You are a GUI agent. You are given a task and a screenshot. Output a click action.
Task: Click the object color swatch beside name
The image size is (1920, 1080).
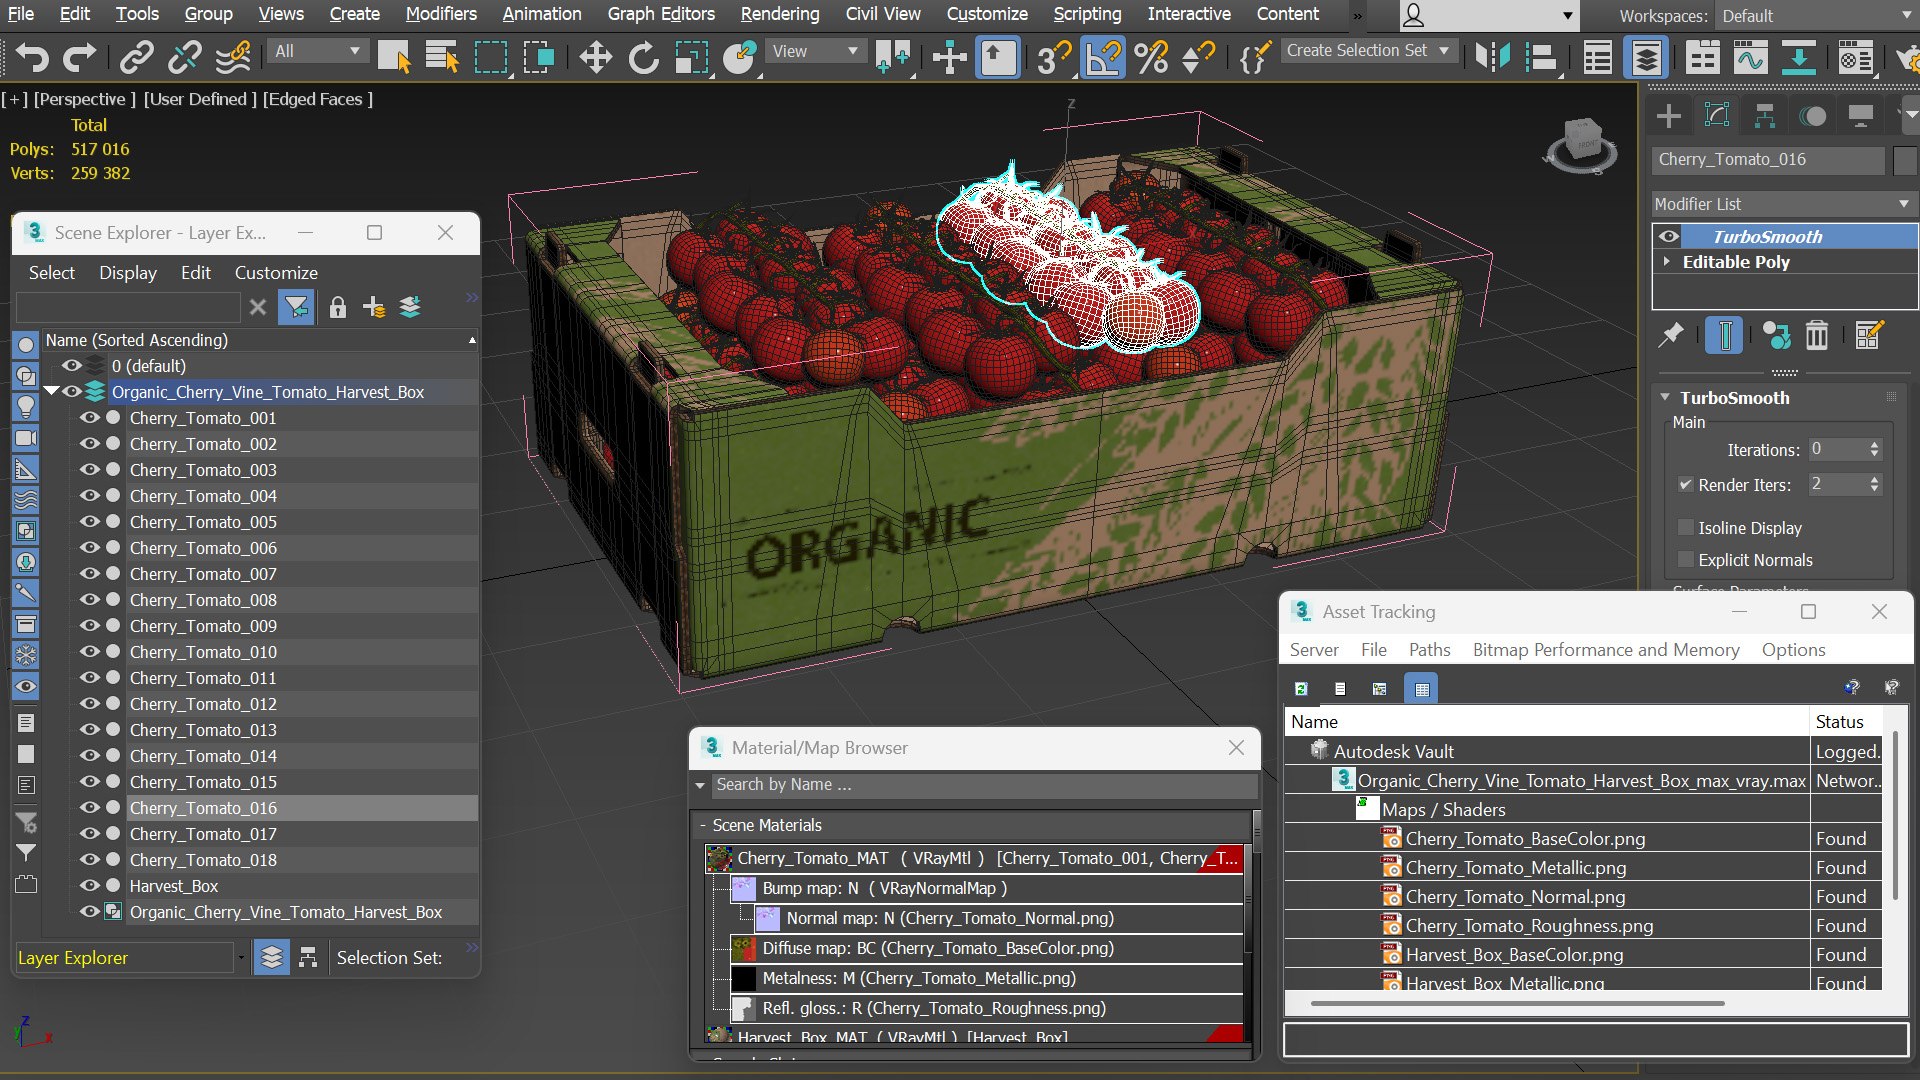[1905, 160]
